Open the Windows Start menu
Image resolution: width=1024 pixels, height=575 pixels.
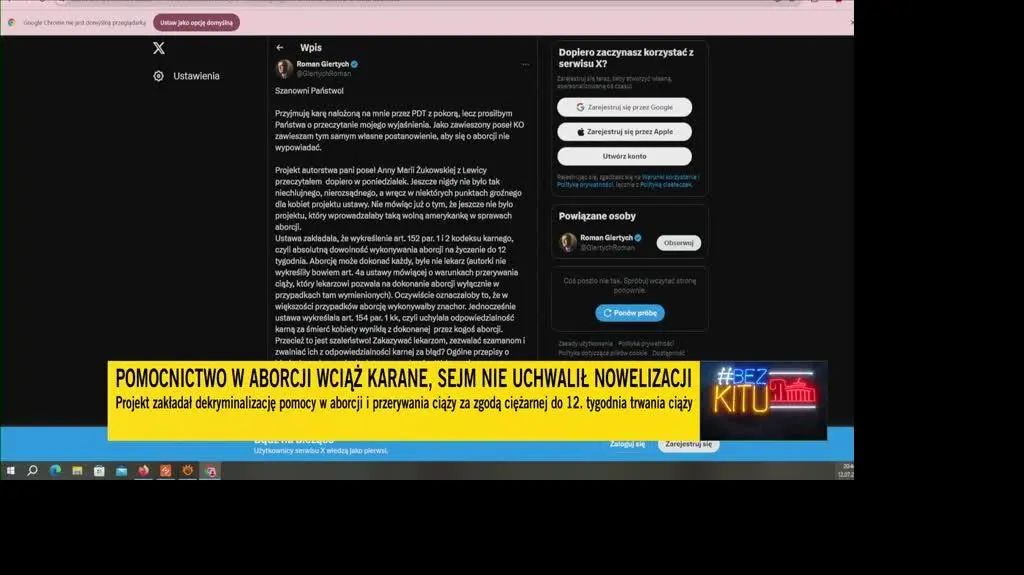click(10, 470)
